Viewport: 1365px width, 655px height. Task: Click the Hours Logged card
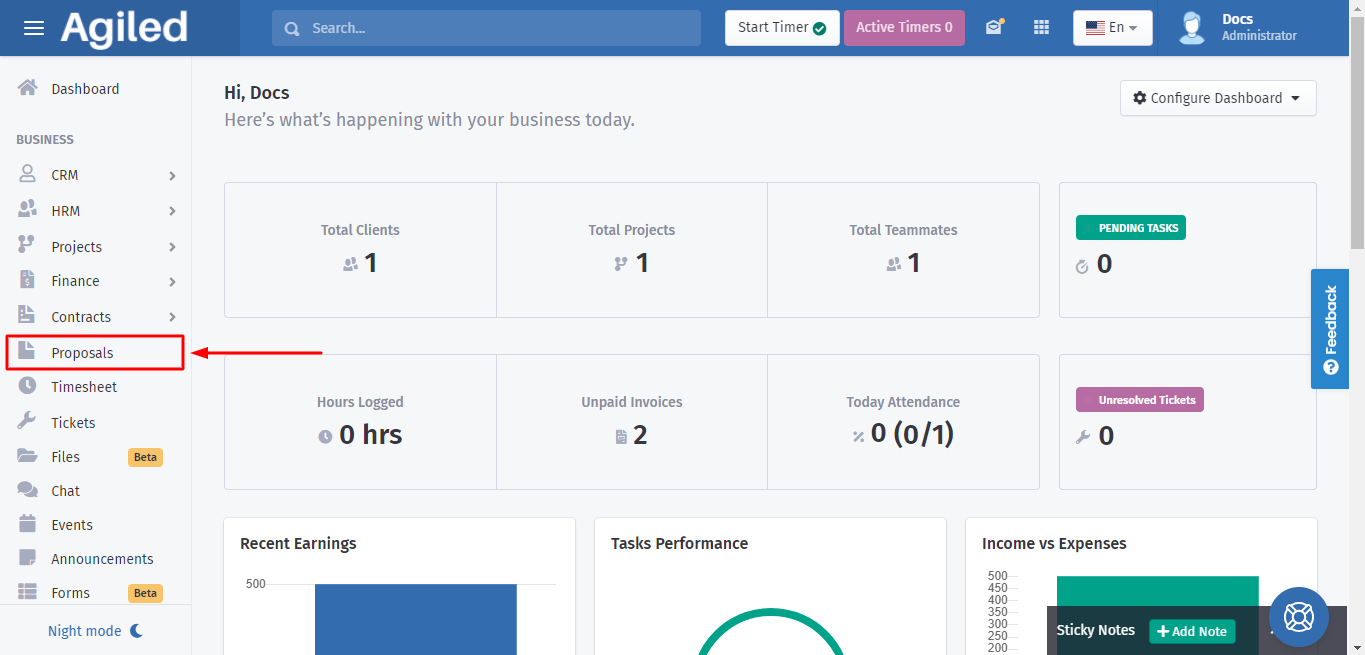[360, 422]
